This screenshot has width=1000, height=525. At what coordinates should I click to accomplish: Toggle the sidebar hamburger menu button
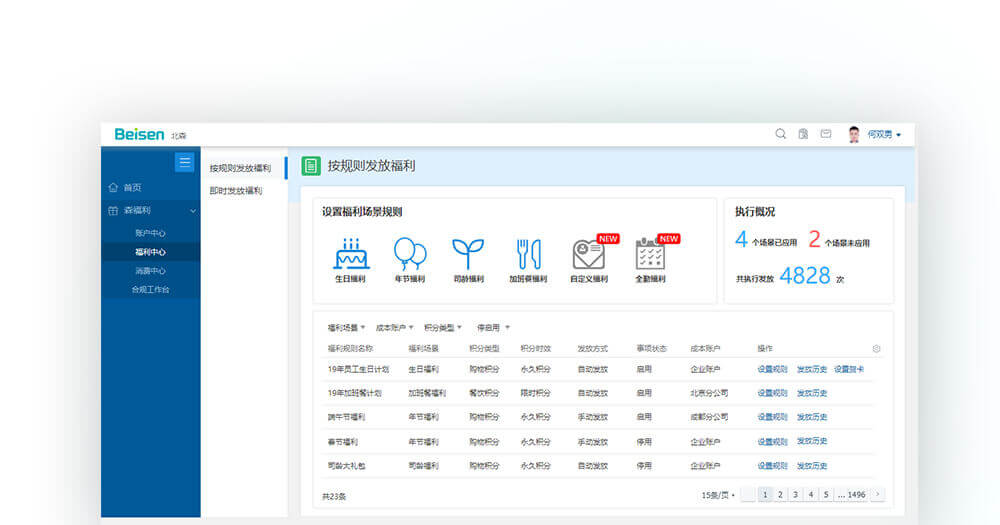[184, 162]
